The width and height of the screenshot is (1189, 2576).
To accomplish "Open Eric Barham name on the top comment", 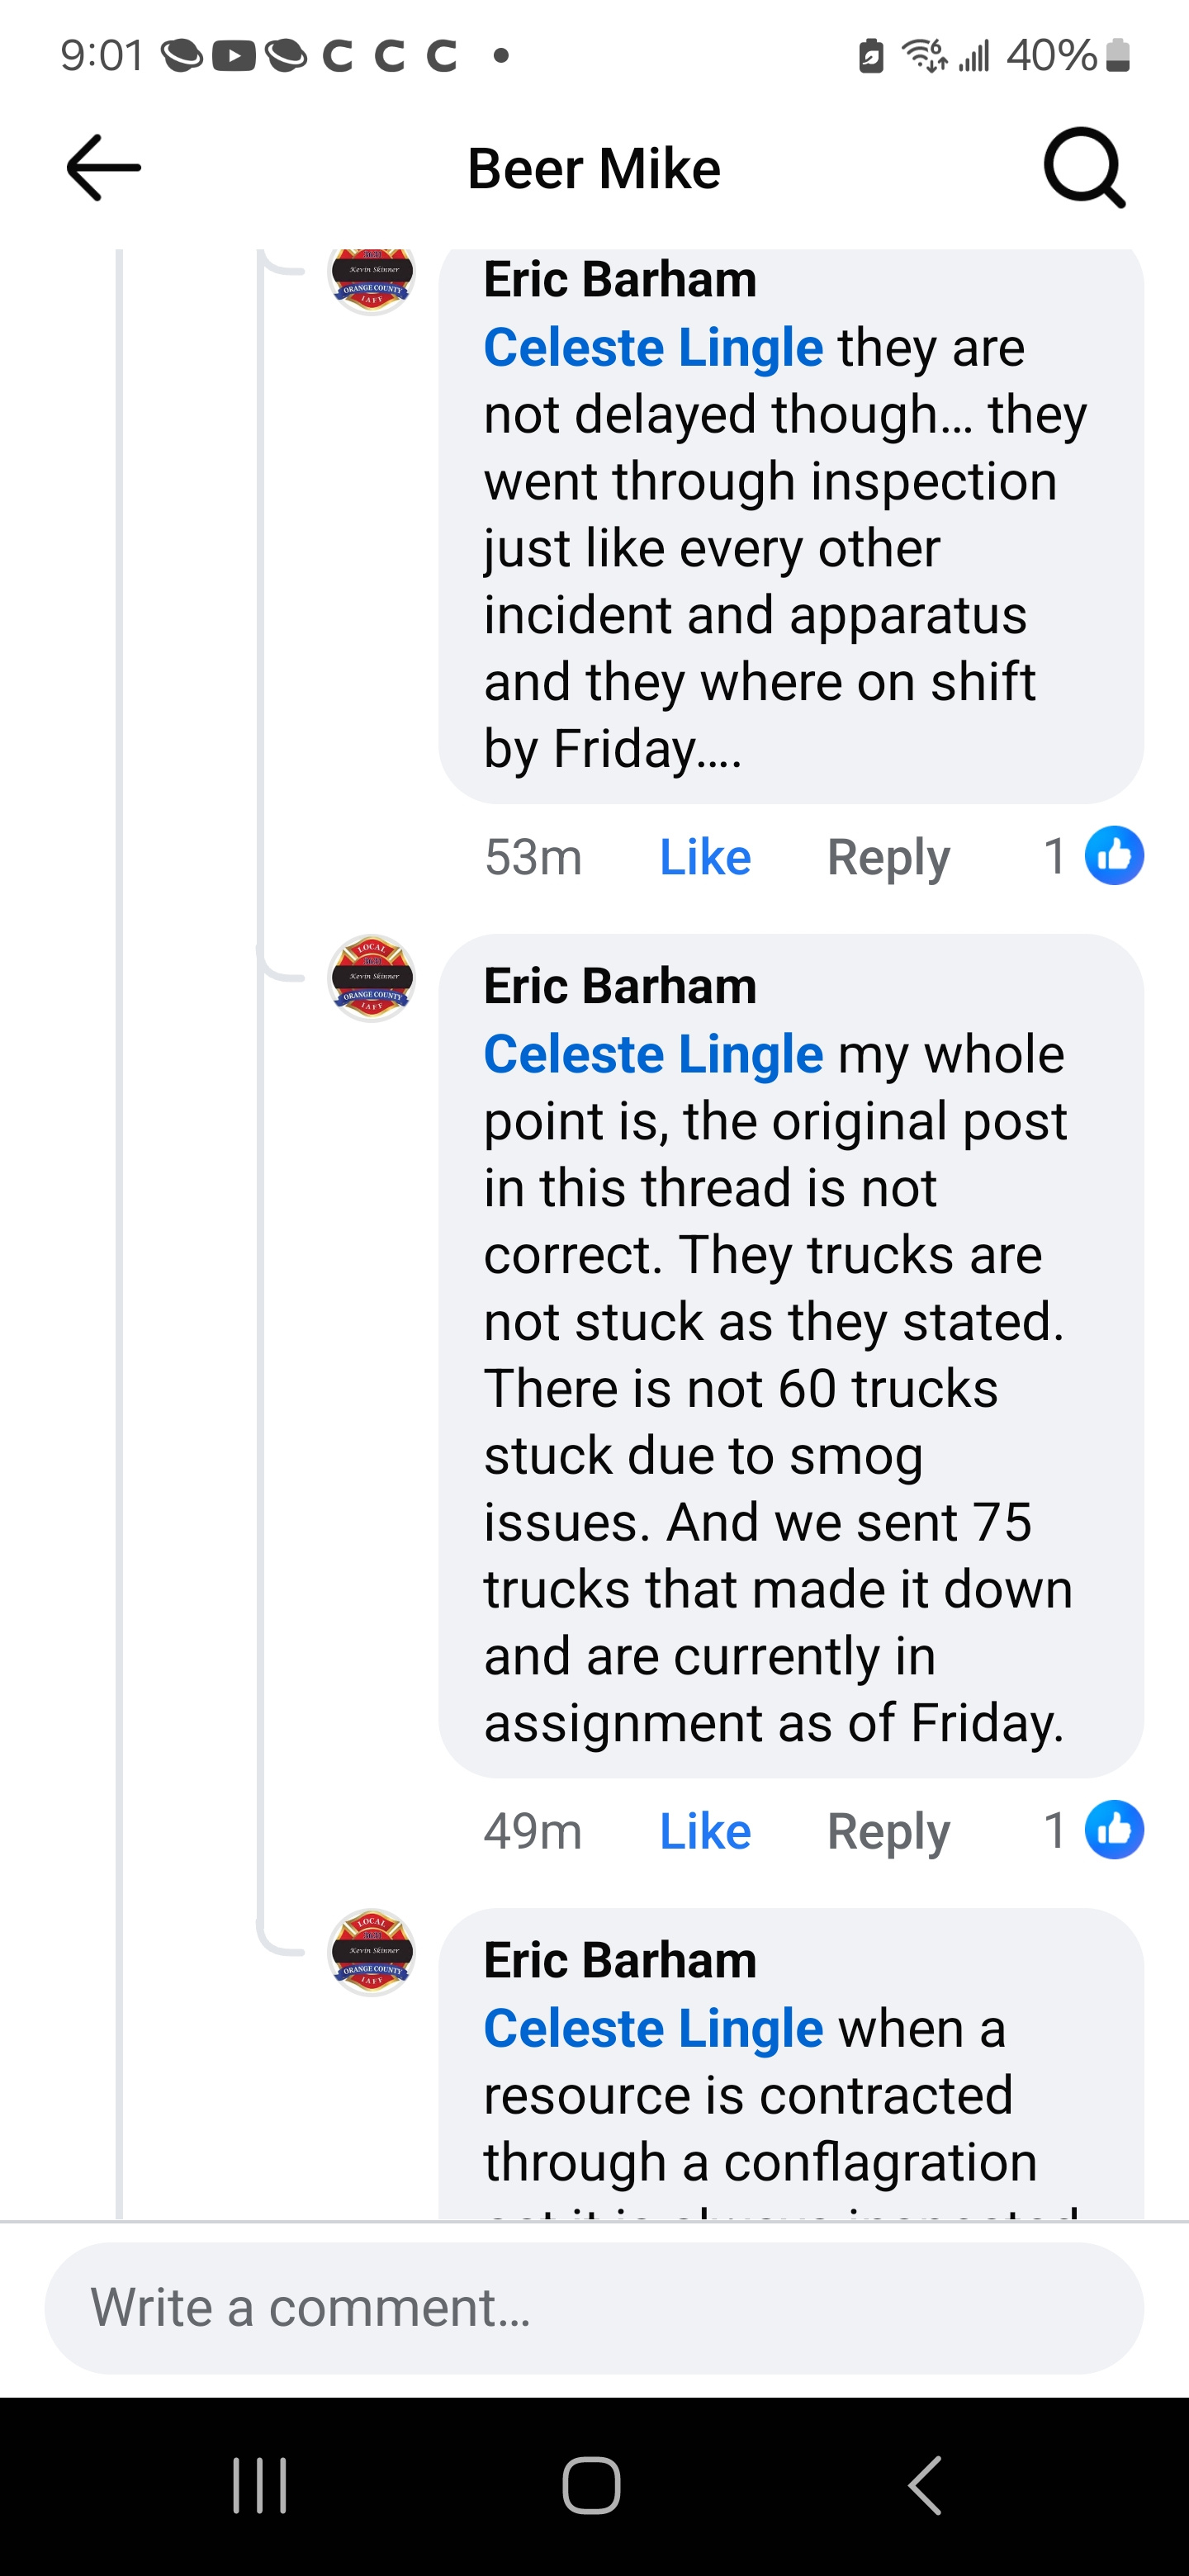I will pyautogui.click(x=620, y=279).
